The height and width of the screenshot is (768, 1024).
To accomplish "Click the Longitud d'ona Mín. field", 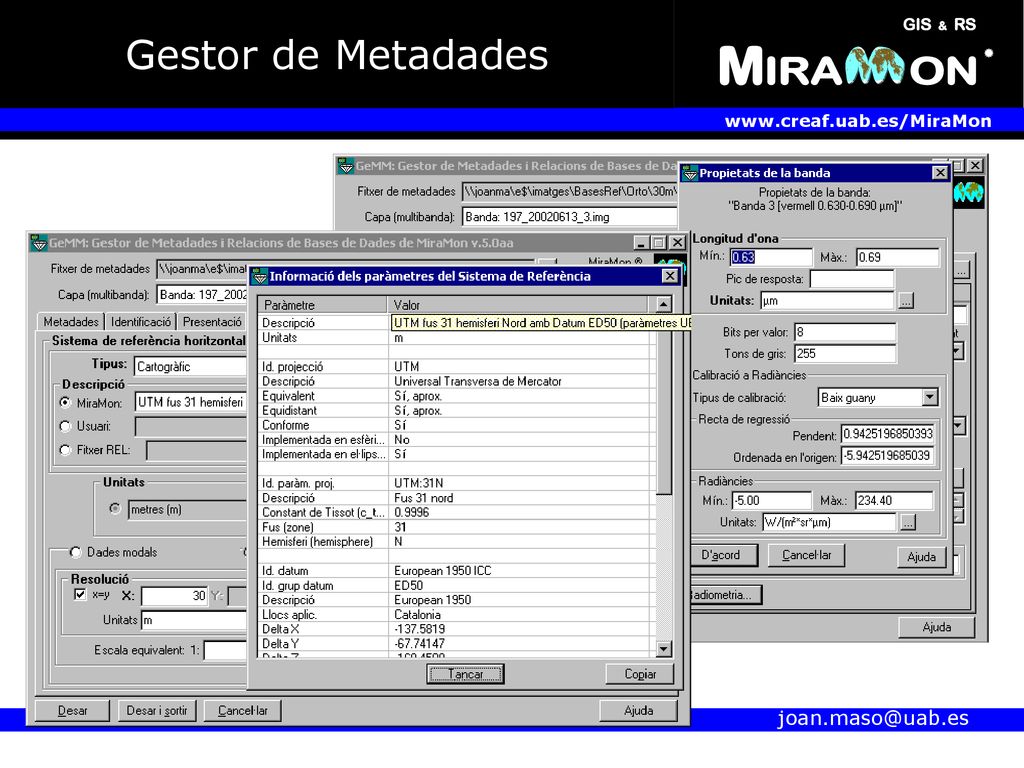I will coord(771,257).
